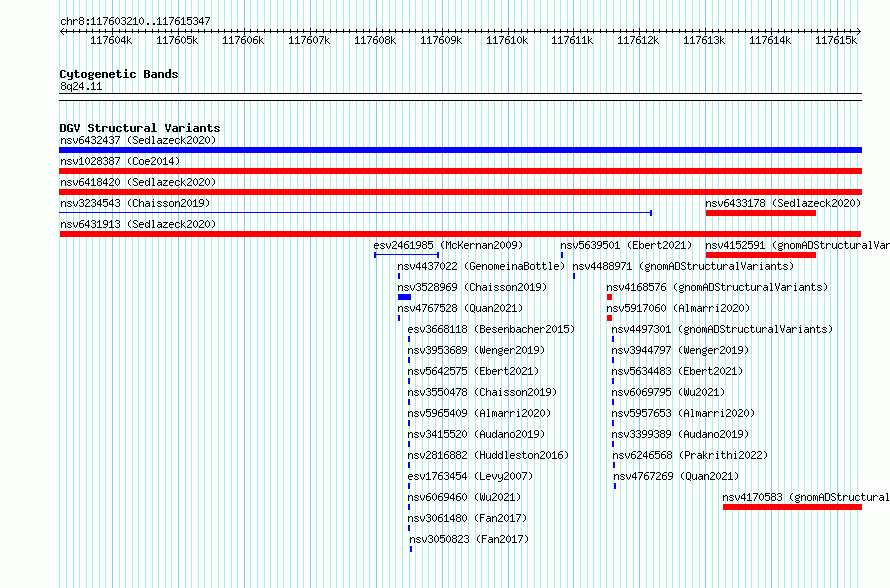Click the red bar under nsv4152591
890x588 pixels.
tap(761, 255)
